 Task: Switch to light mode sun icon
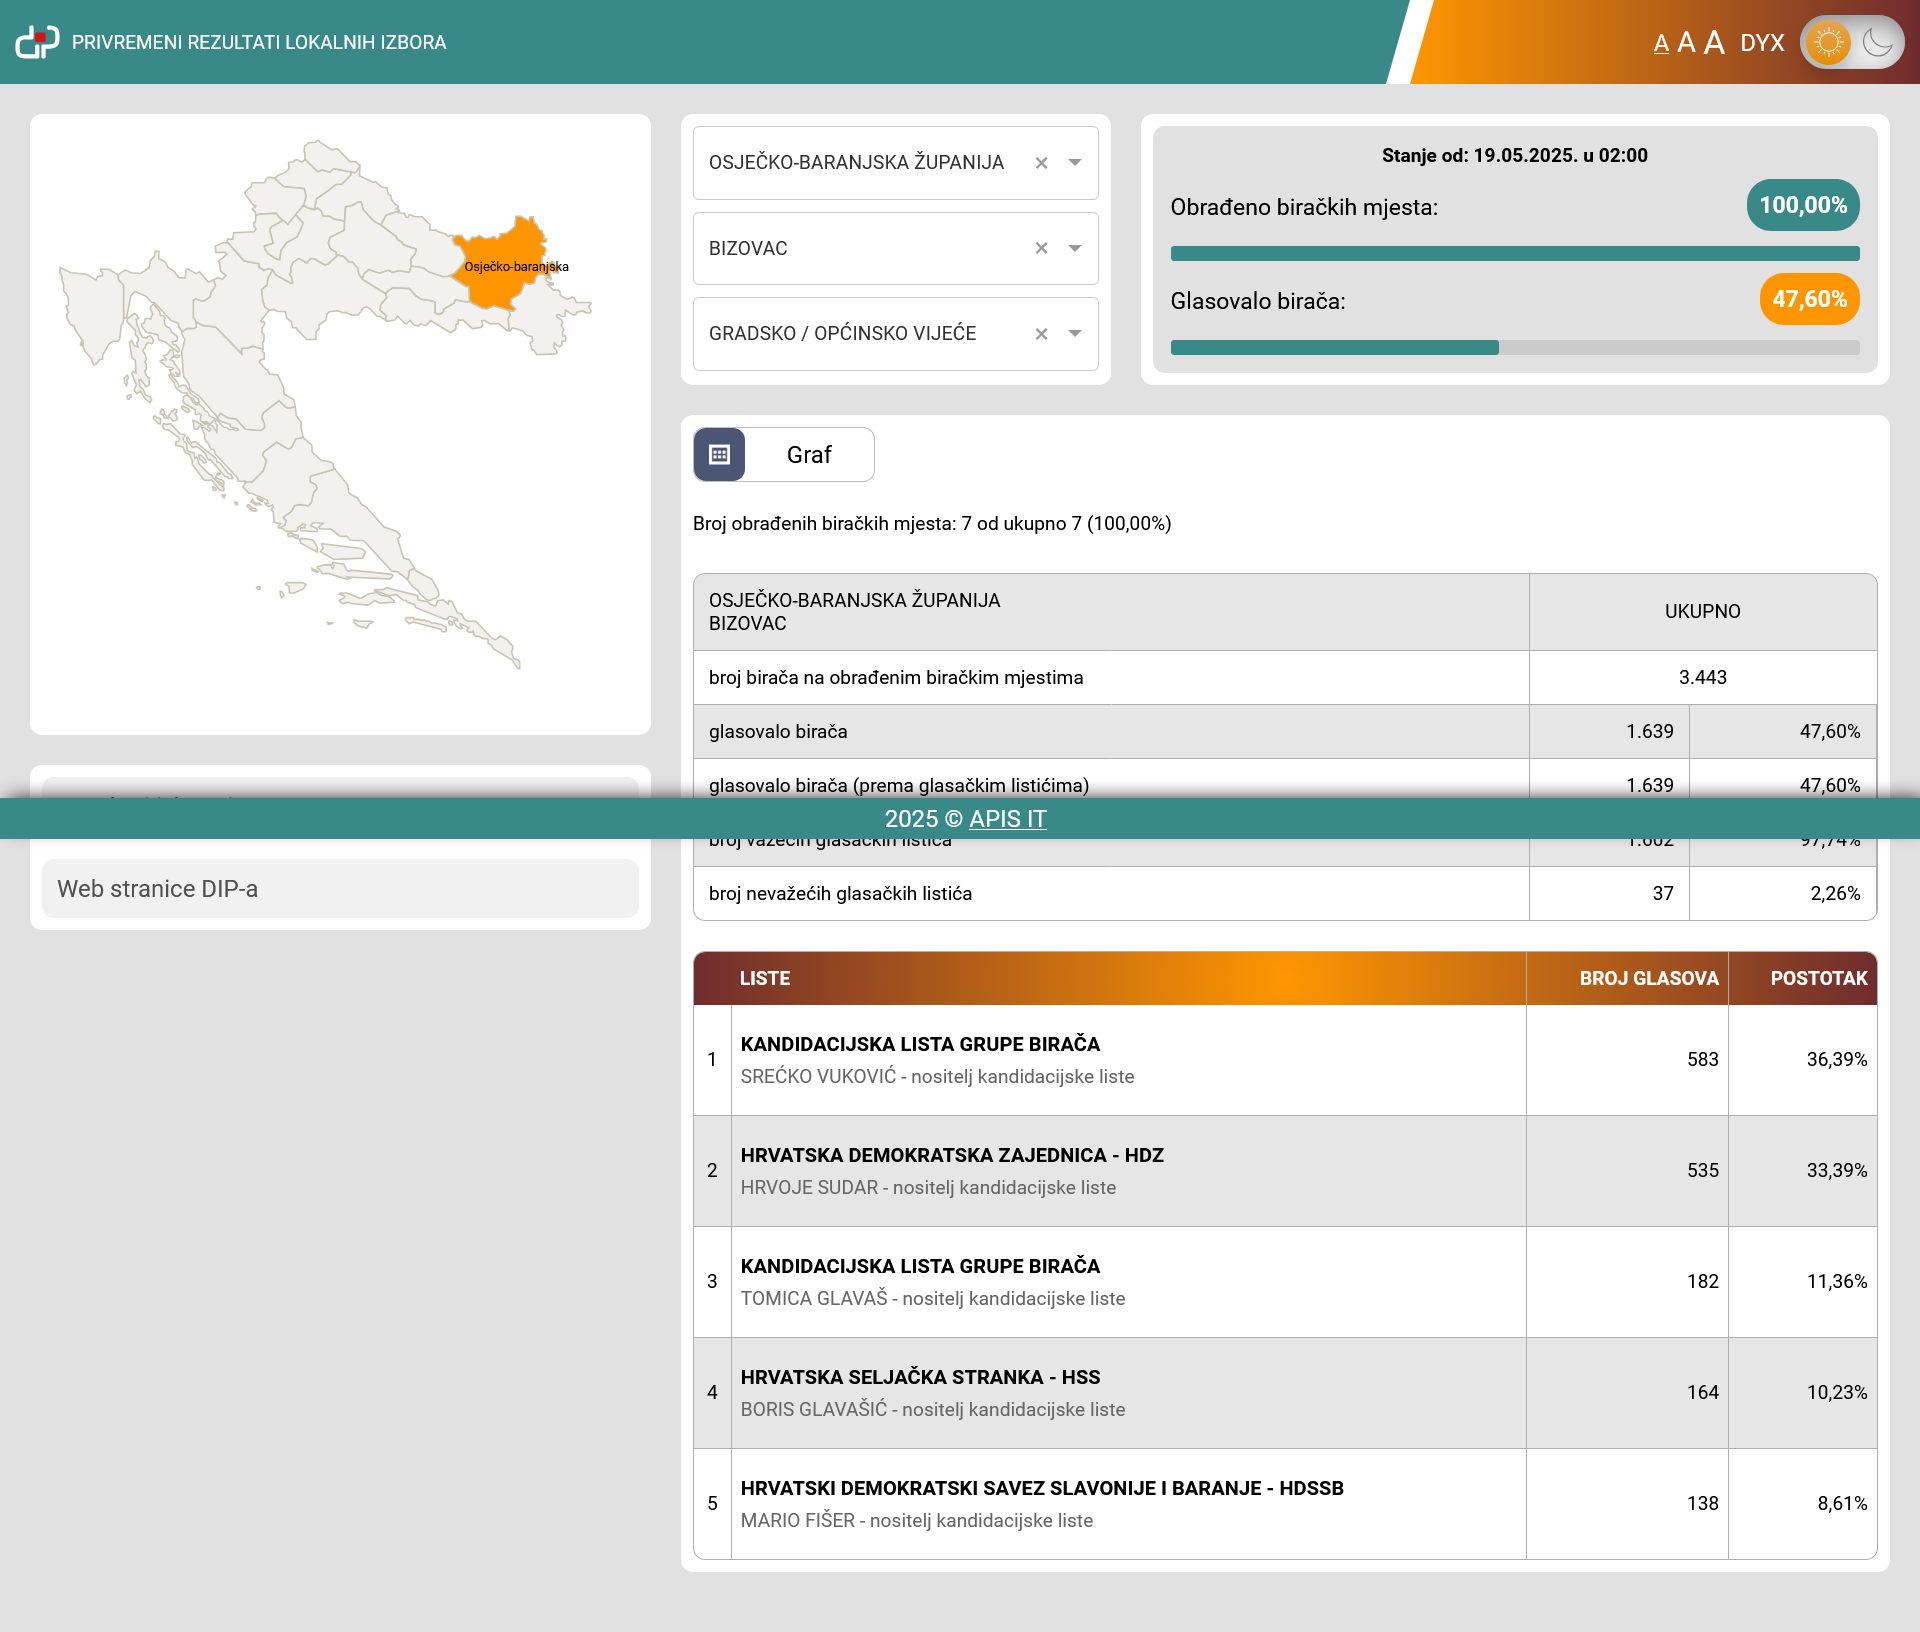(1828, 42)
